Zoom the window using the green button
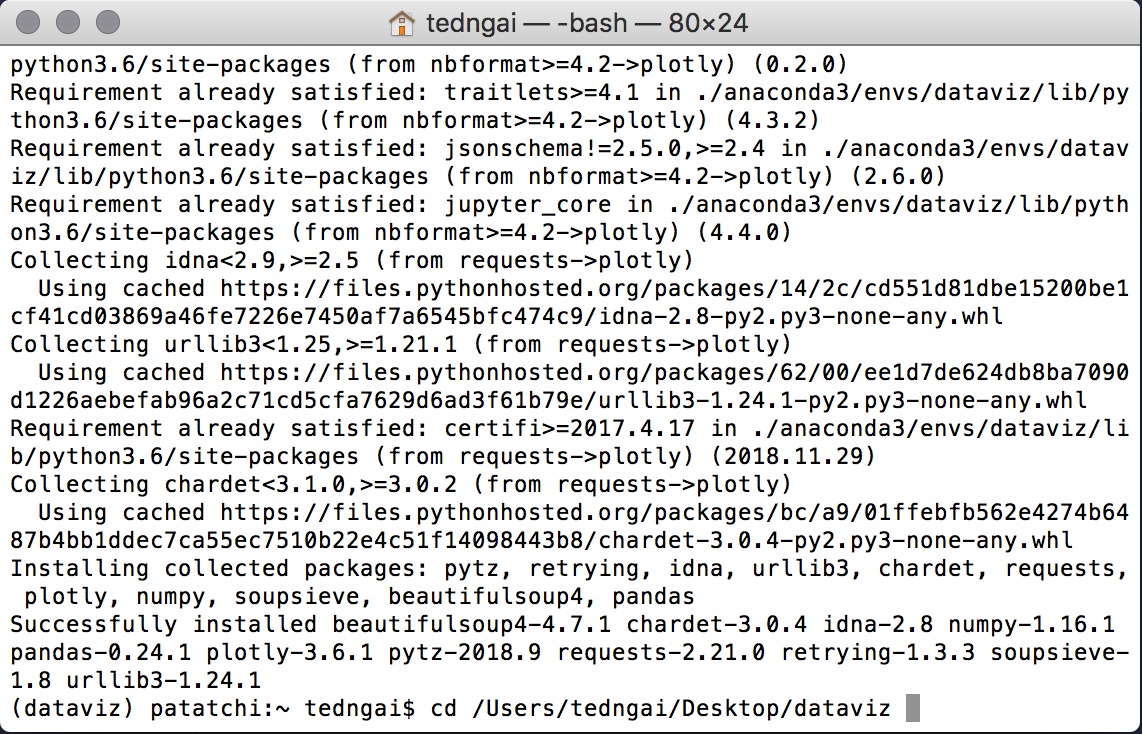Image resolution: width=1142 pixels, height=734 pixels. [106, 21]
